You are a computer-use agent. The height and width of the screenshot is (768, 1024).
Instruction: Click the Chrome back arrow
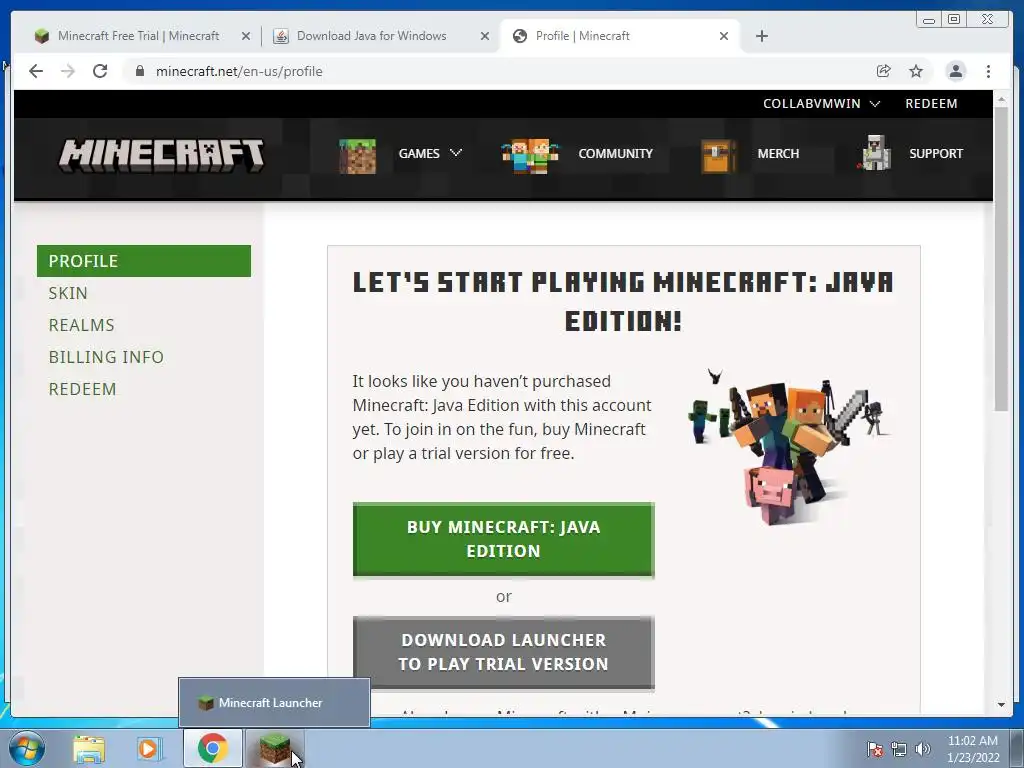click(36, 71)
